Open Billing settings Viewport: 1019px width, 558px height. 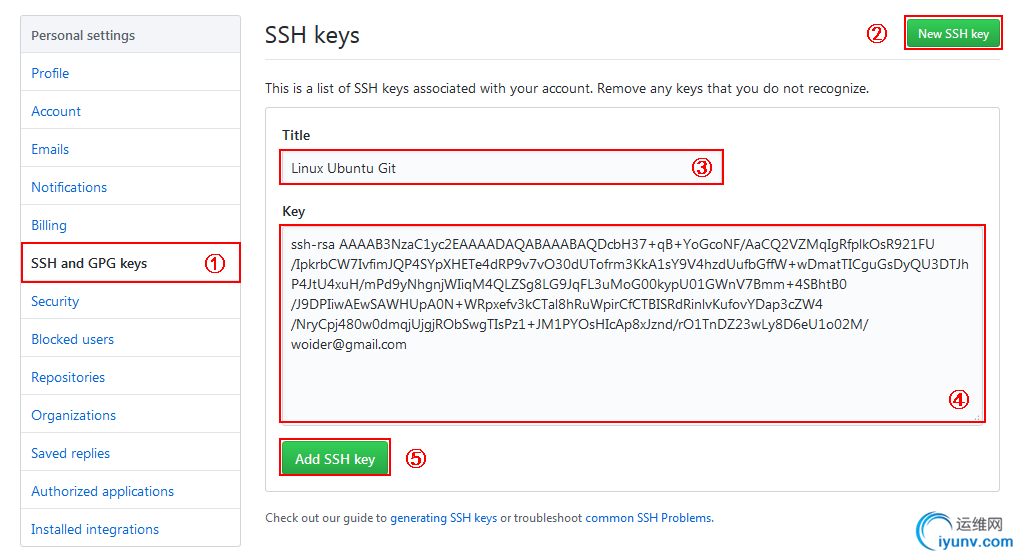(x=49, y=225)
